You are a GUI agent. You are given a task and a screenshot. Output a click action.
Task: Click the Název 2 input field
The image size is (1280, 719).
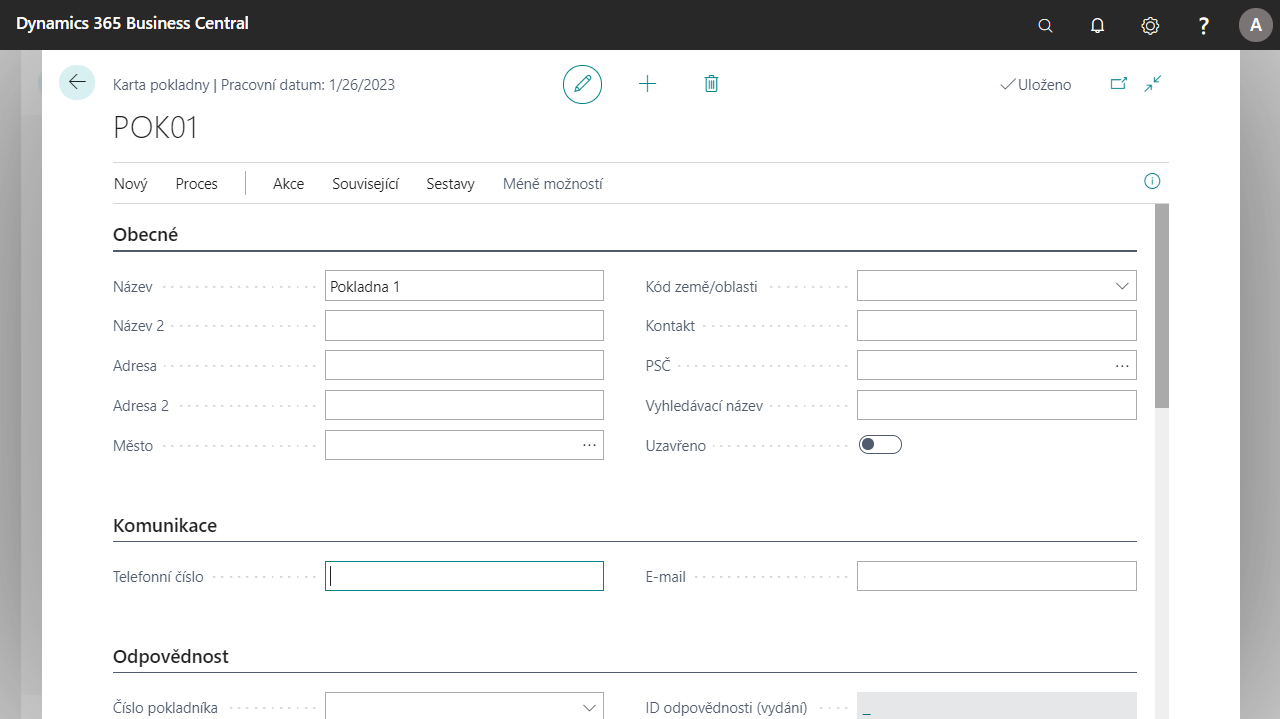(464, 326)
